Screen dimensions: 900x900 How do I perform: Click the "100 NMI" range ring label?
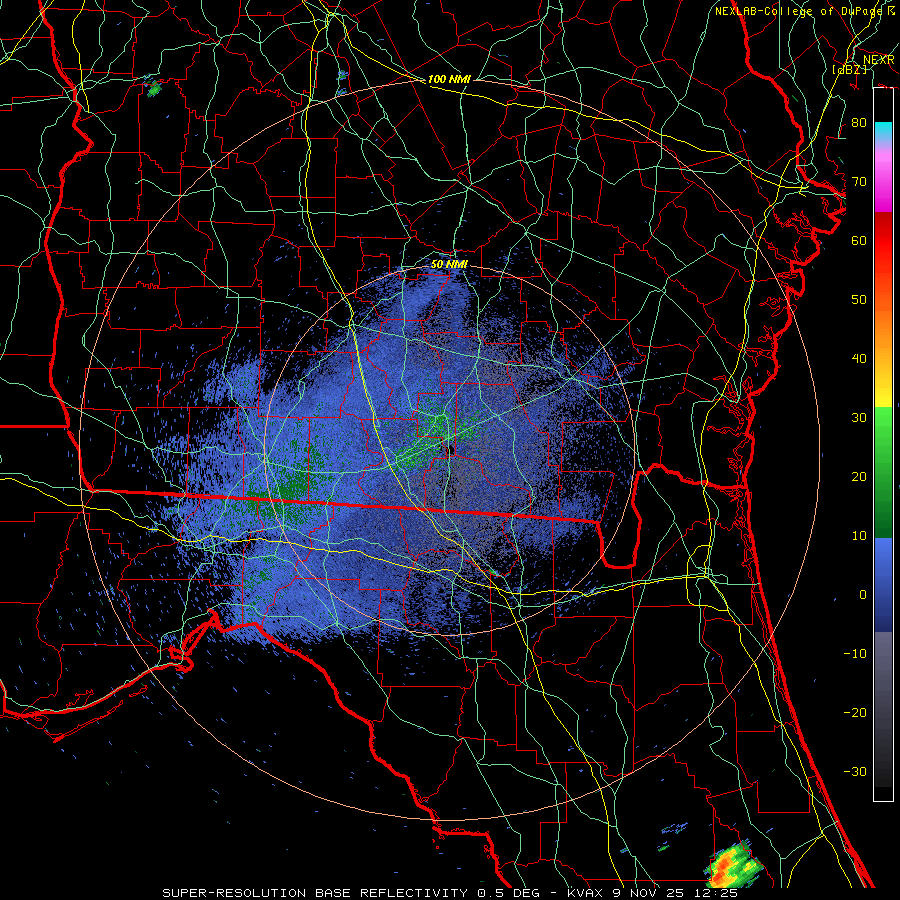pyautogui.click(x=449, y=79)
